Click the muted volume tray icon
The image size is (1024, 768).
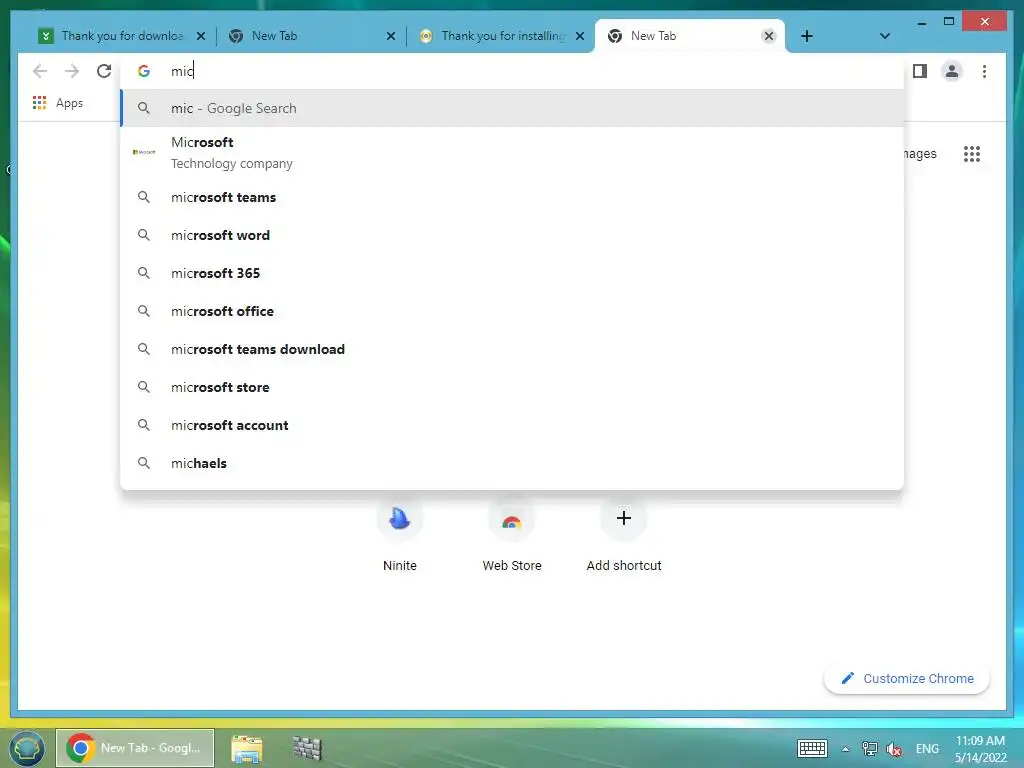pyautogui.click(x=894, y=749)
